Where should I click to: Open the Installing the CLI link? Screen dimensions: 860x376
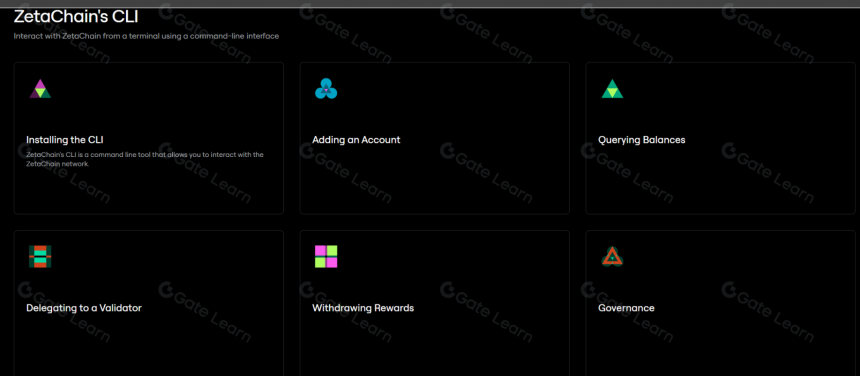tap(65, 140)
